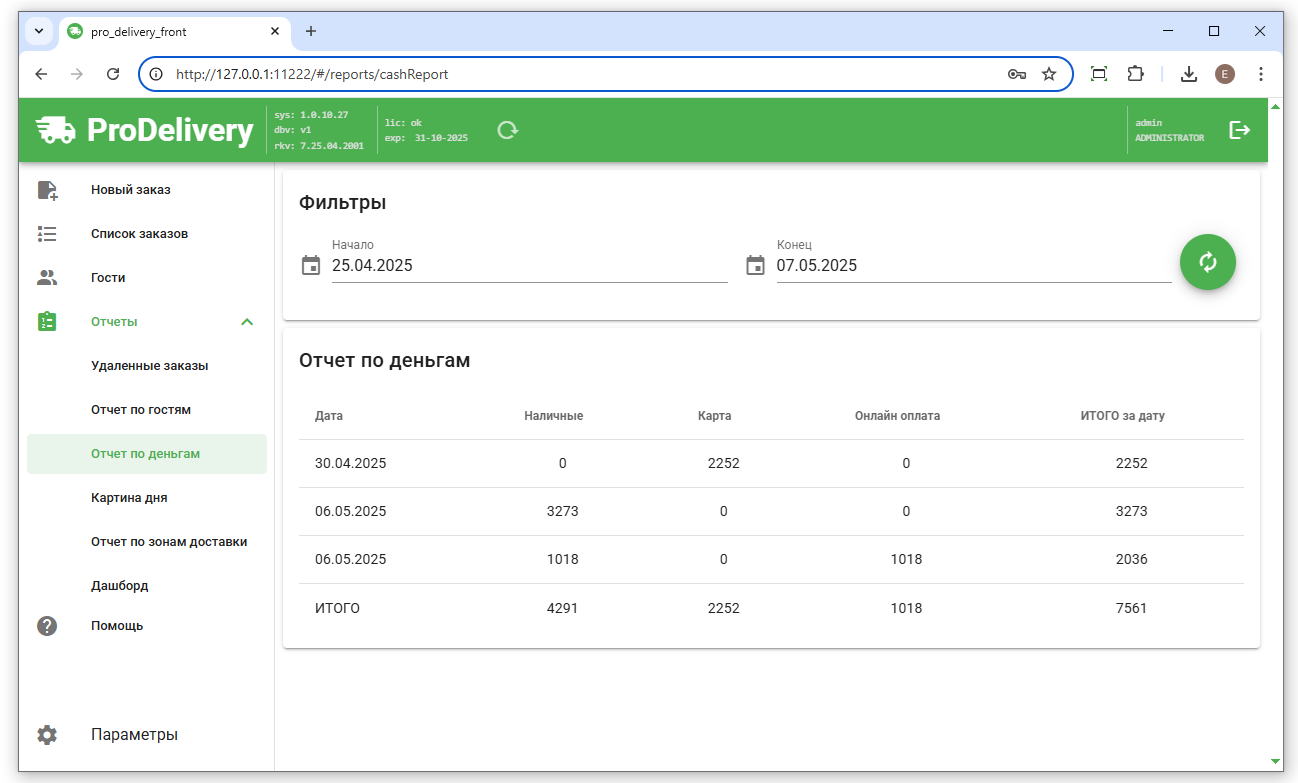The width and height of the screenshot is (1298, 783).
Task: Open Chrome three-dot menu
Action: [x=1261, y=74]
